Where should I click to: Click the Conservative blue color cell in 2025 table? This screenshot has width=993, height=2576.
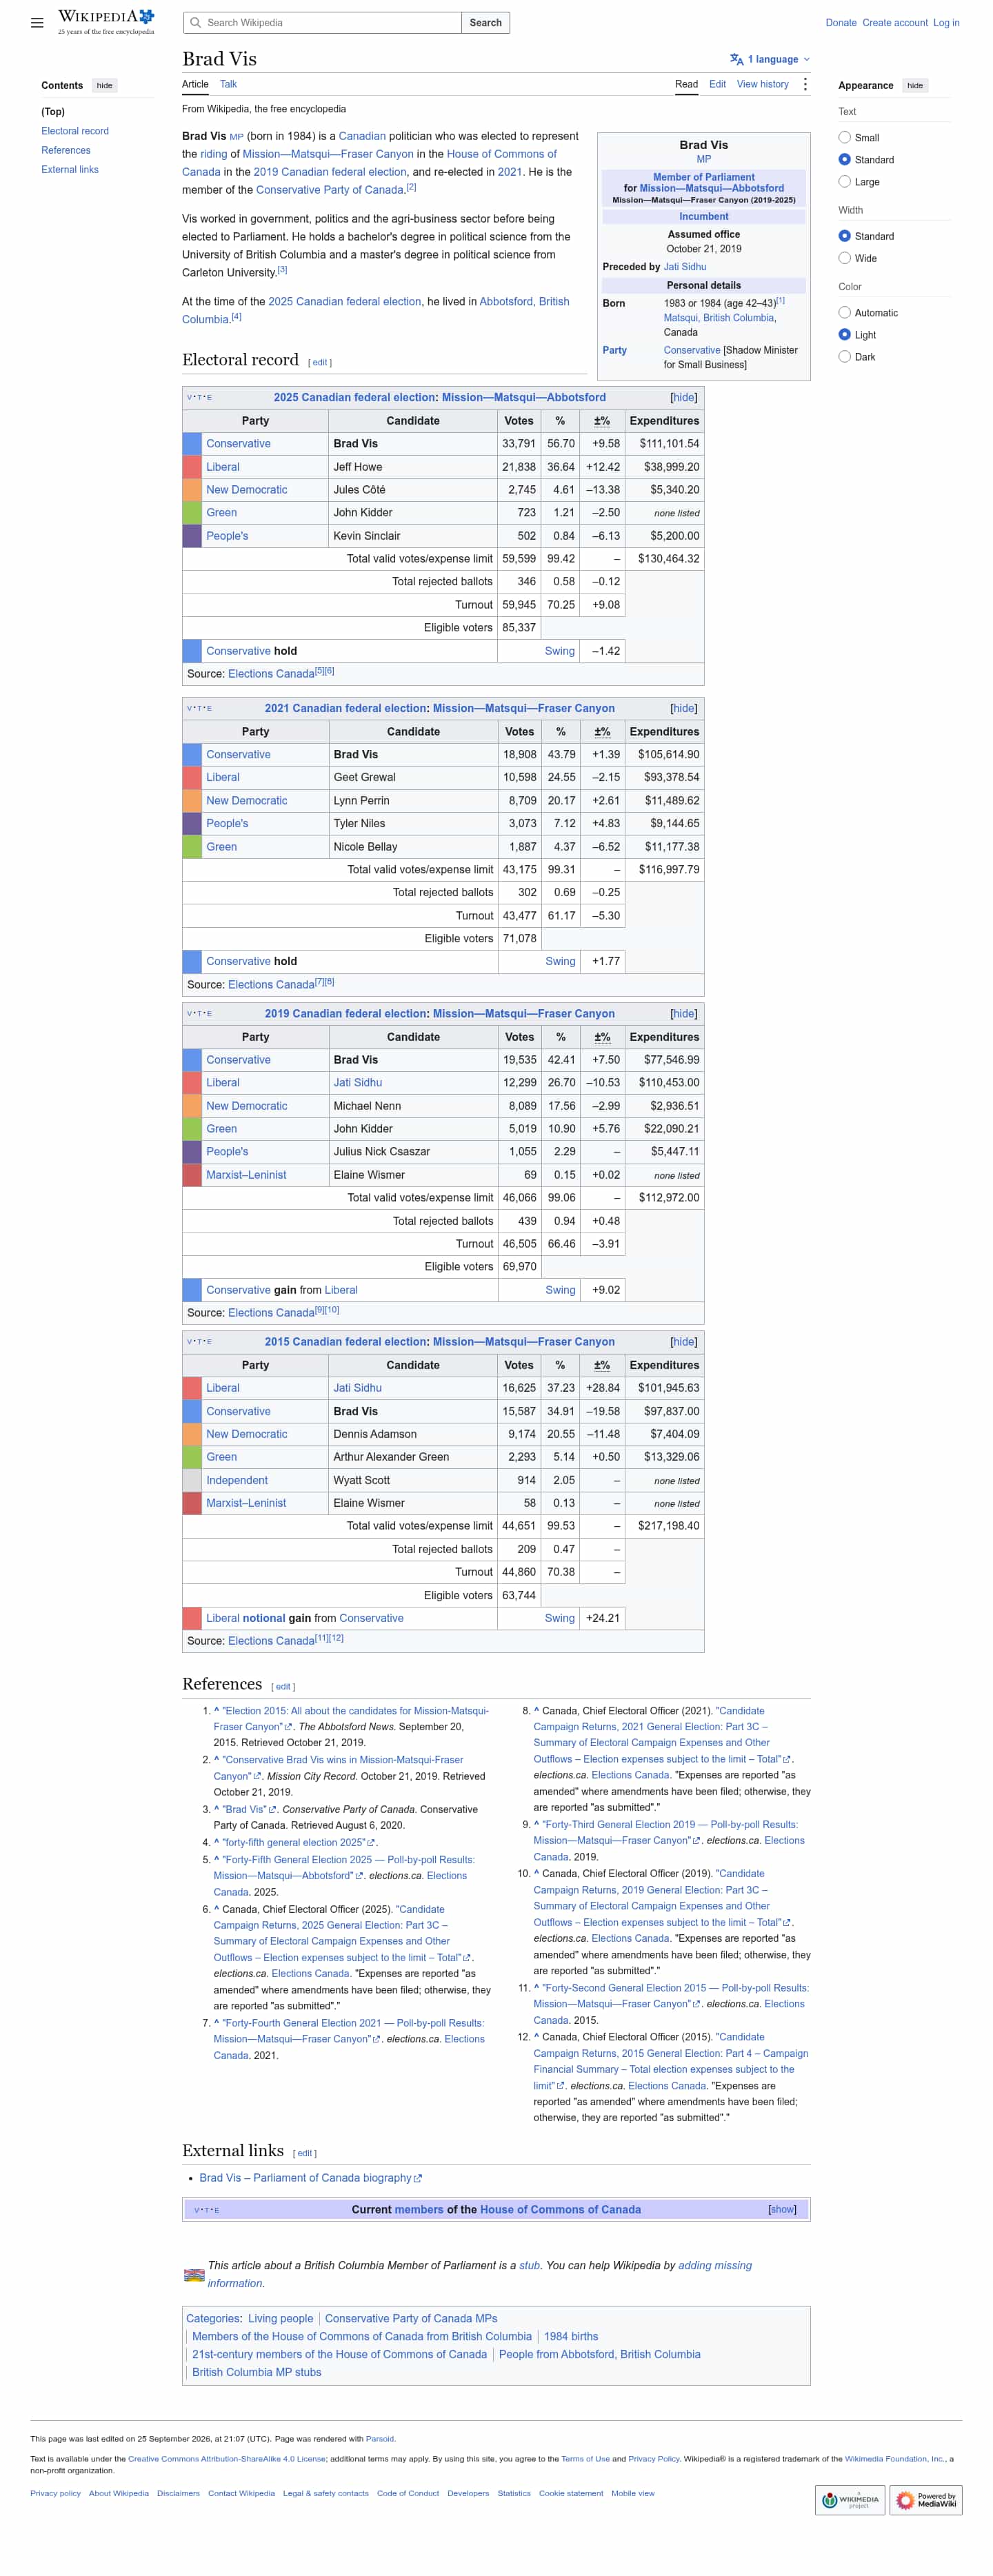click(x=192, y=444)
